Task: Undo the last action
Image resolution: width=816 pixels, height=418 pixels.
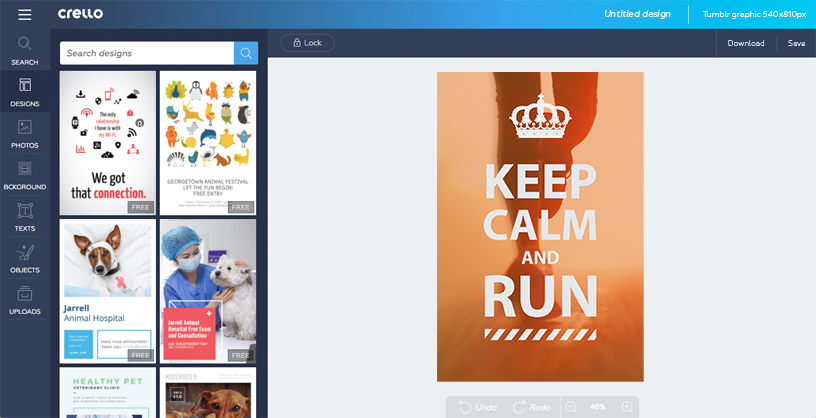Action: coord(478,407)
